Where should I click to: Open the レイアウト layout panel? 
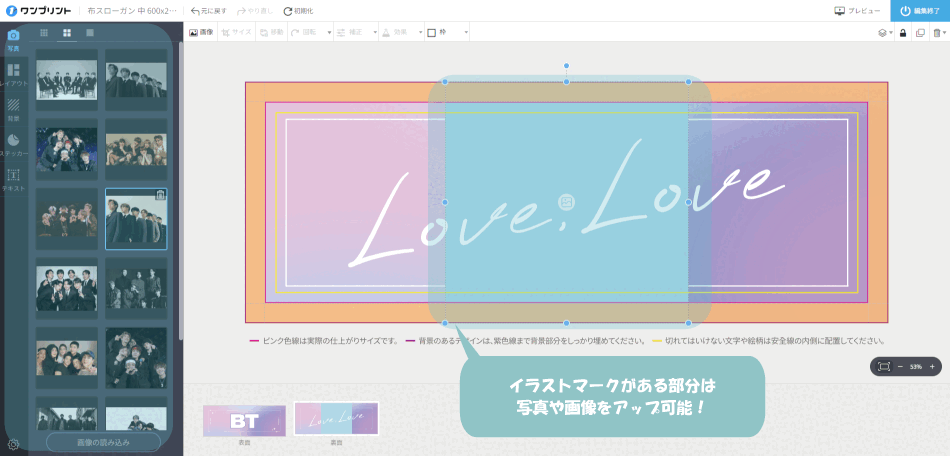[13, 74]
